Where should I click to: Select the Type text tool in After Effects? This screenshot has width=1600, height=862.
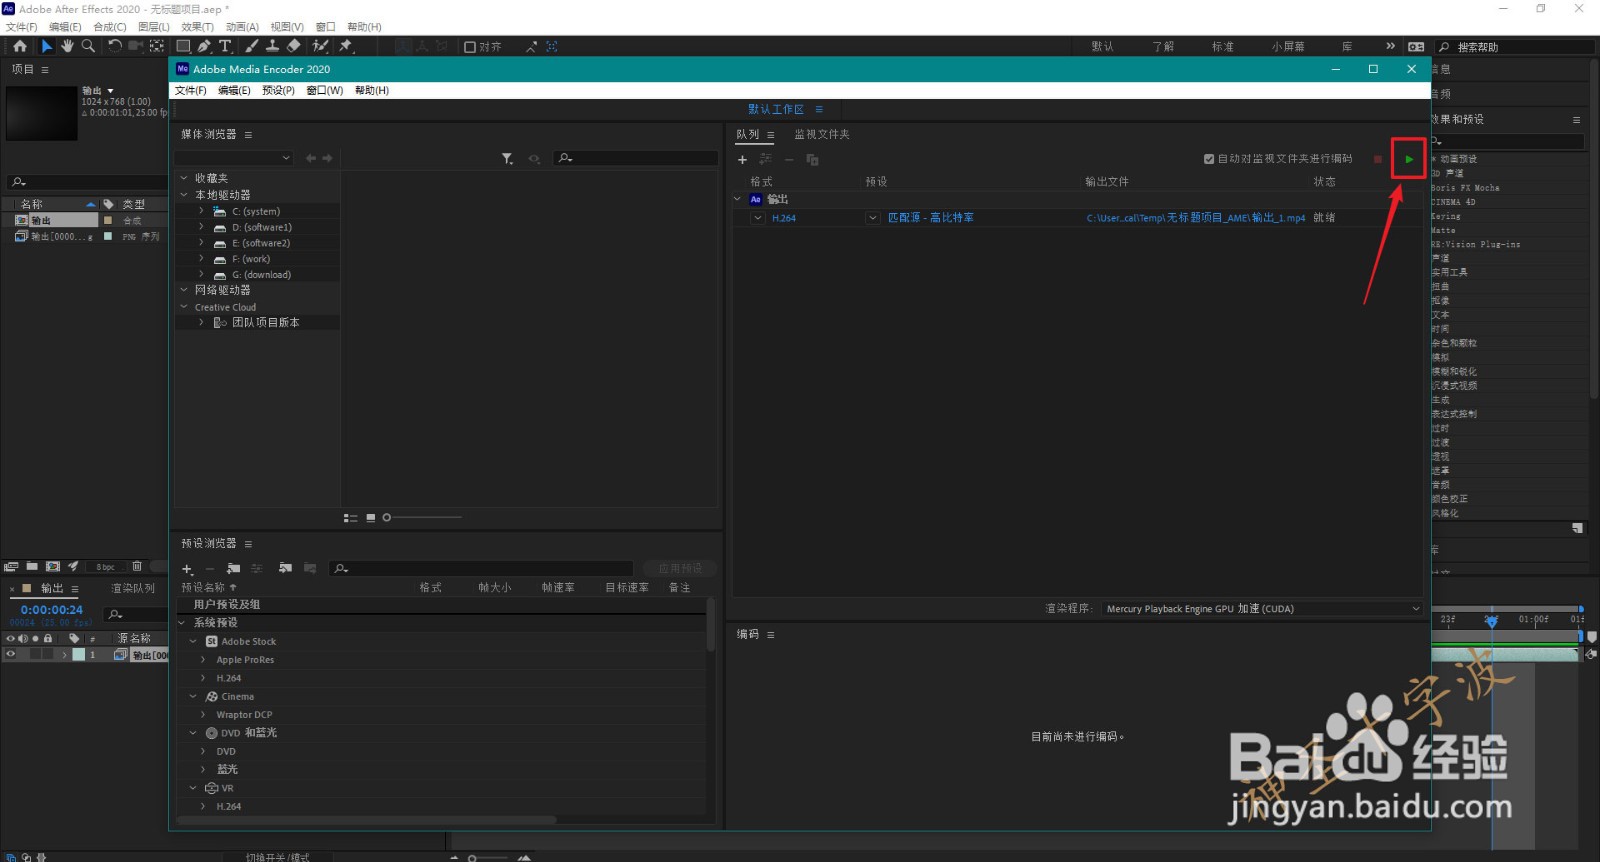coord(225,46)
